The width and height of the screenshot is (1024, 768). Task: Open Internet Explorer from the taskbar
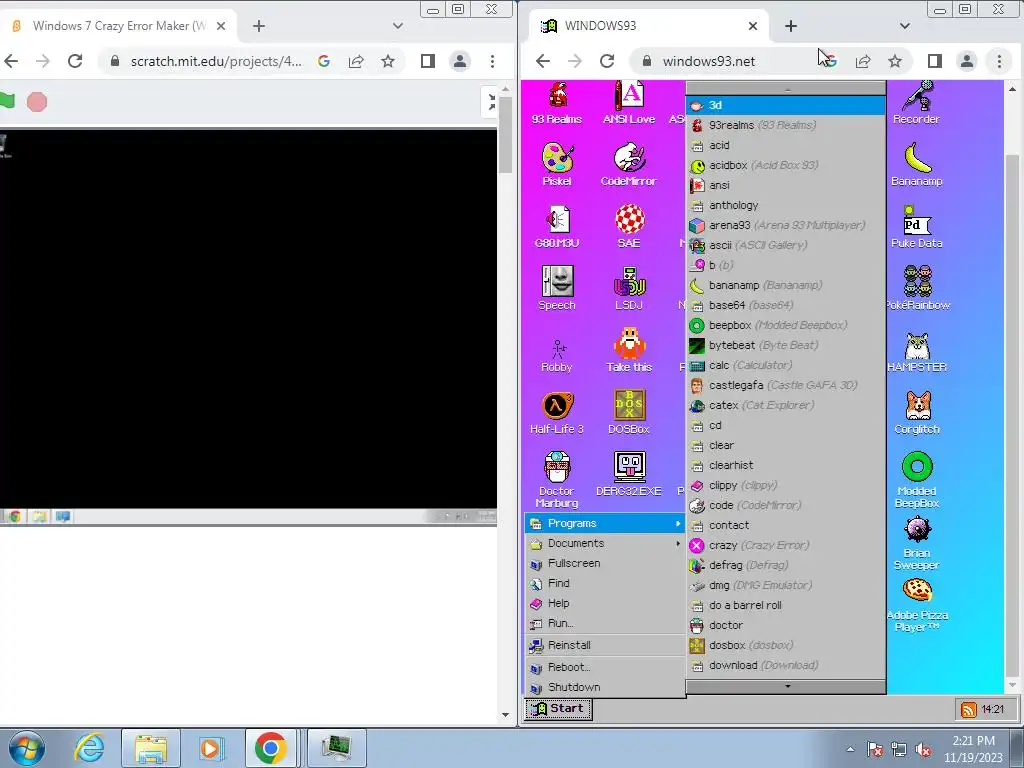(x=89, y=748)
